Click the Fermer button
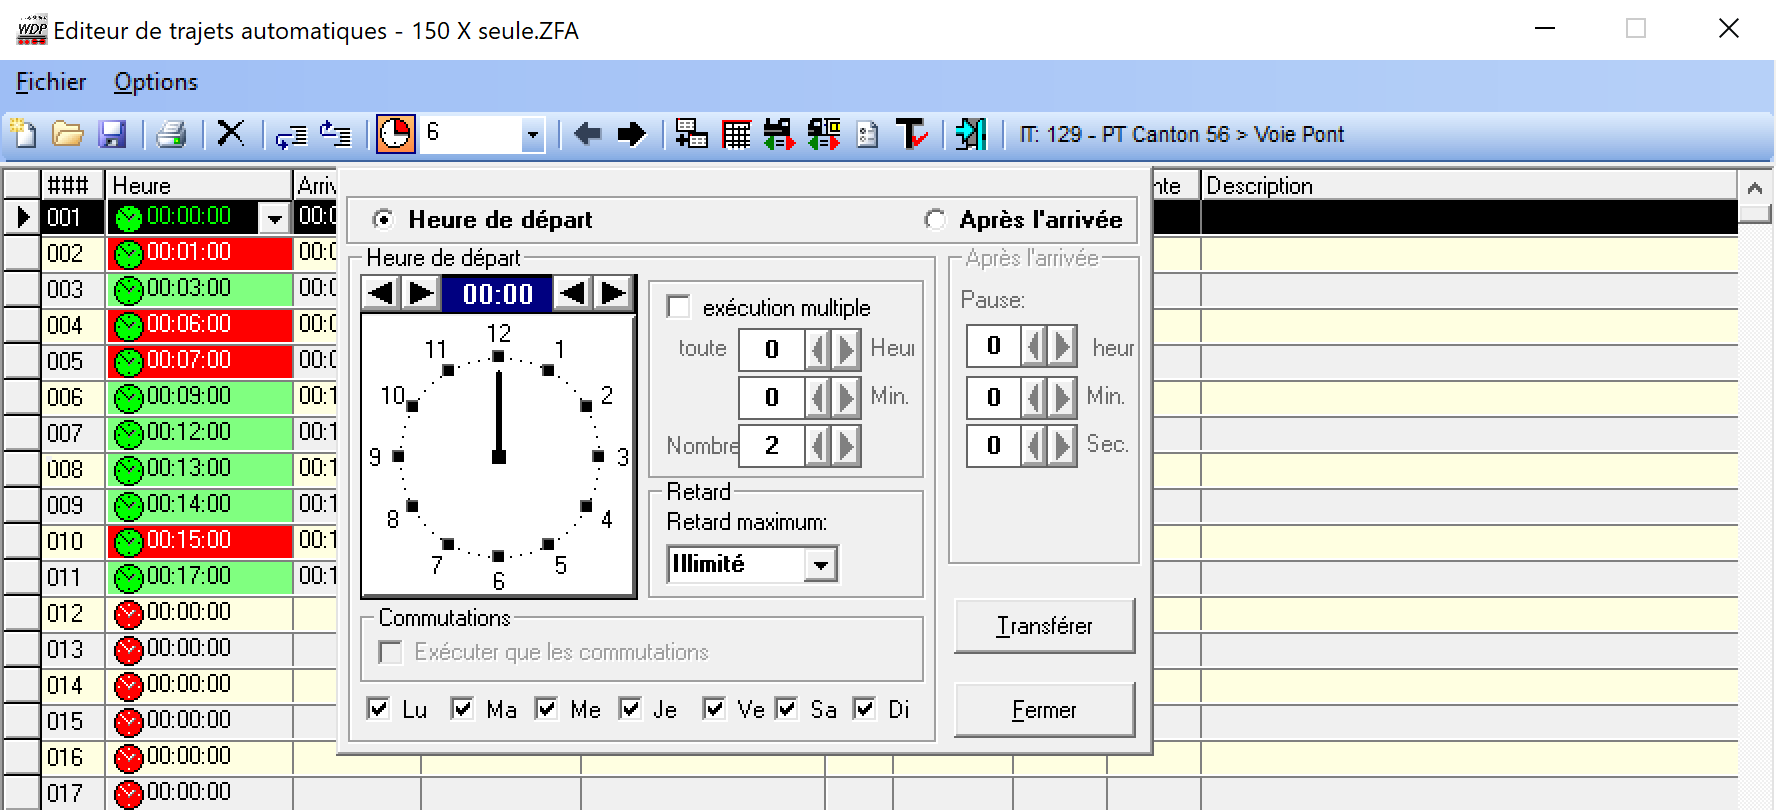Viewport: 1776px width, 810px height. (x=1044, y=710)
